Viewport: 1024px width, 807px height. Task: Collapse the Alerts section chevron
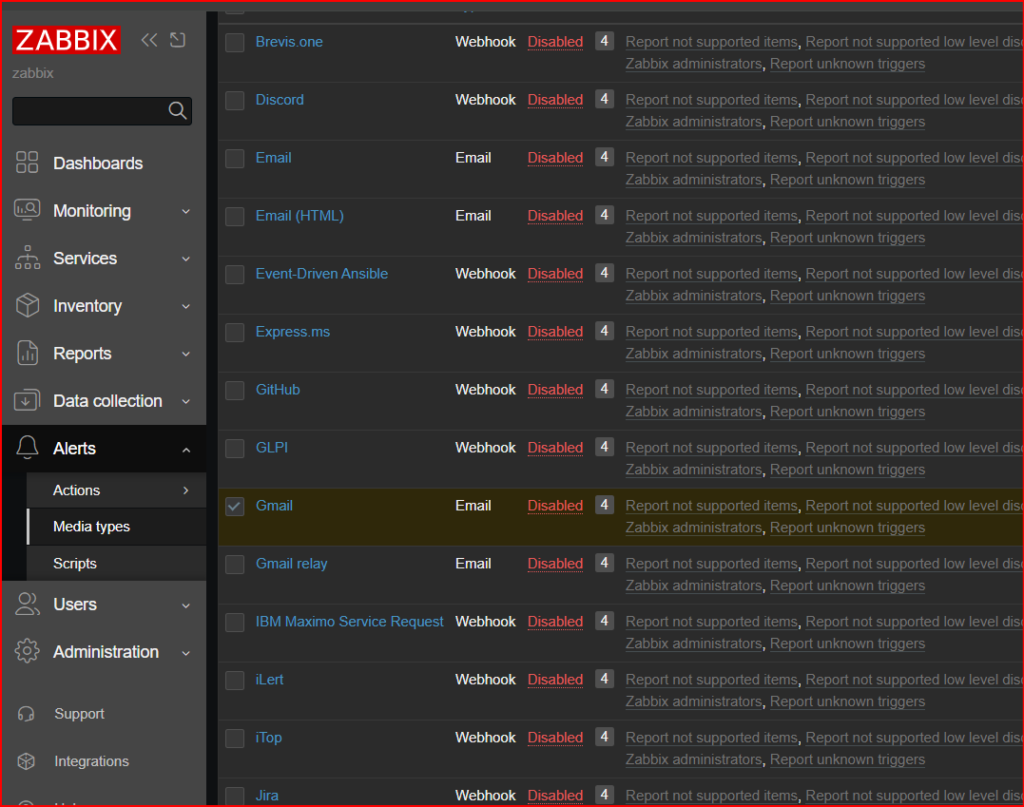pyautogui.click(x=186, y=450)
